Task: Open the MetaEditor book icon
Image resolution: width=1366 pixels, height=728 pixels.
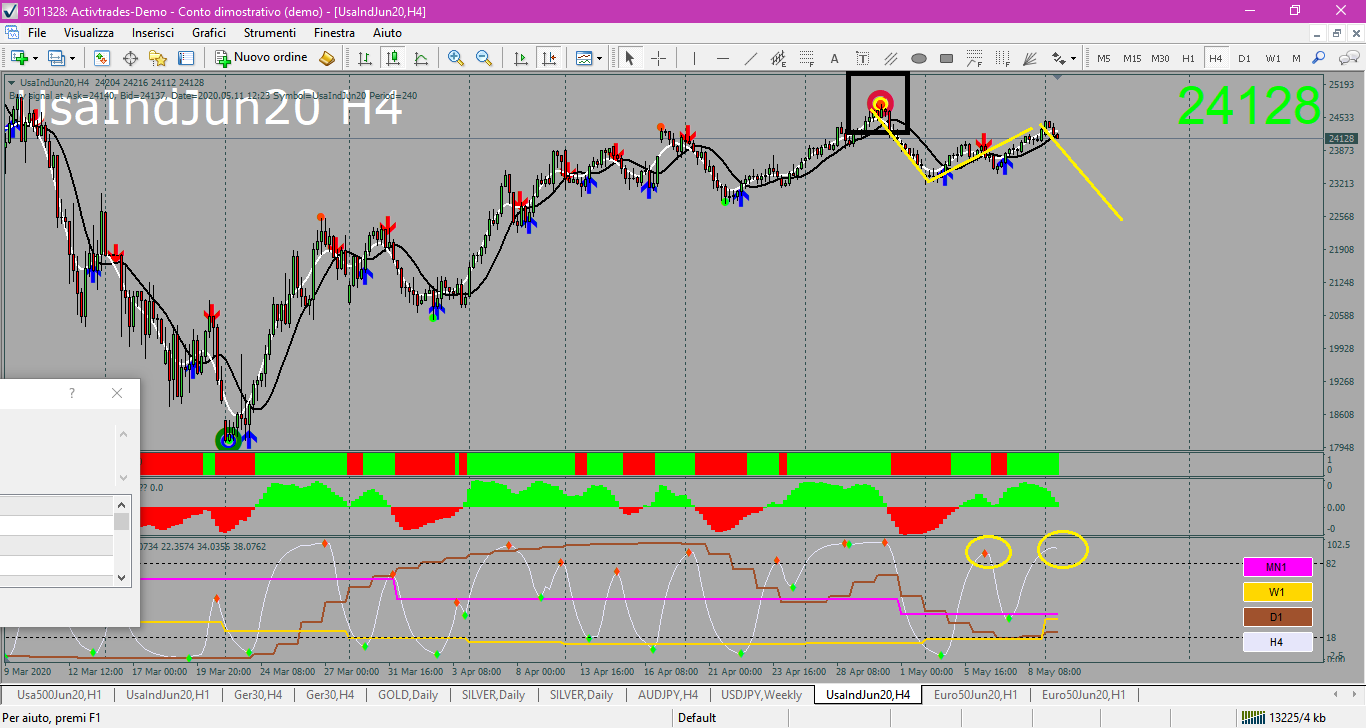Action: coord(326,58)
